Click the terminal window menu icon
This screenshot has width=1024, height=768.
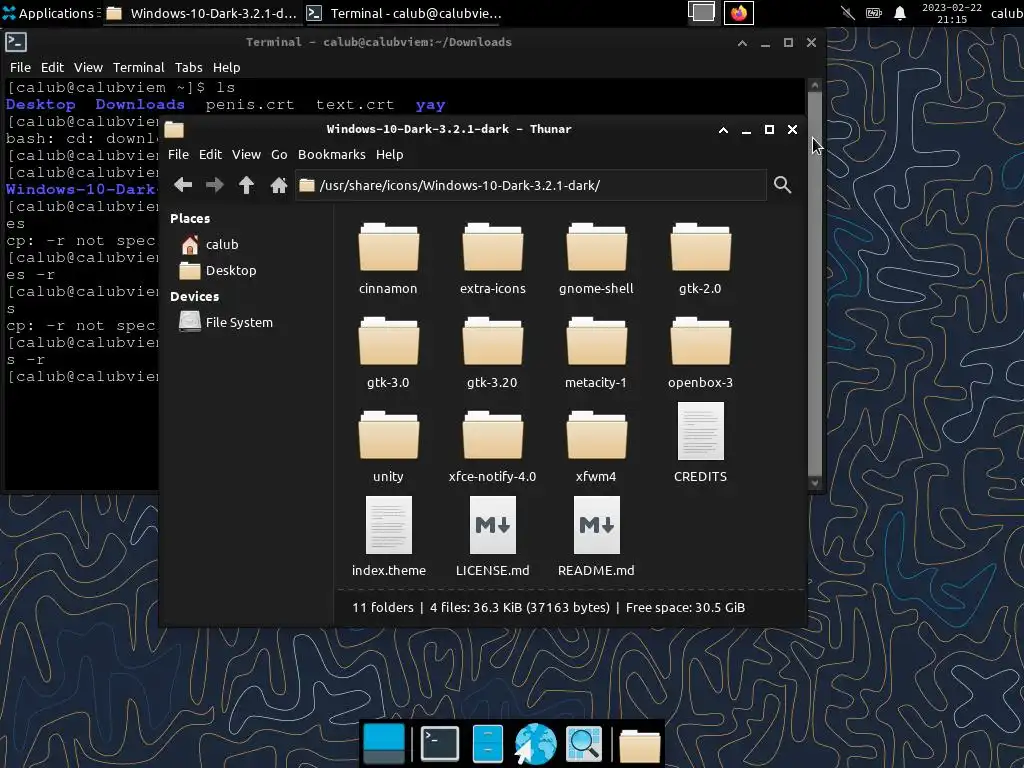[16, 42]
